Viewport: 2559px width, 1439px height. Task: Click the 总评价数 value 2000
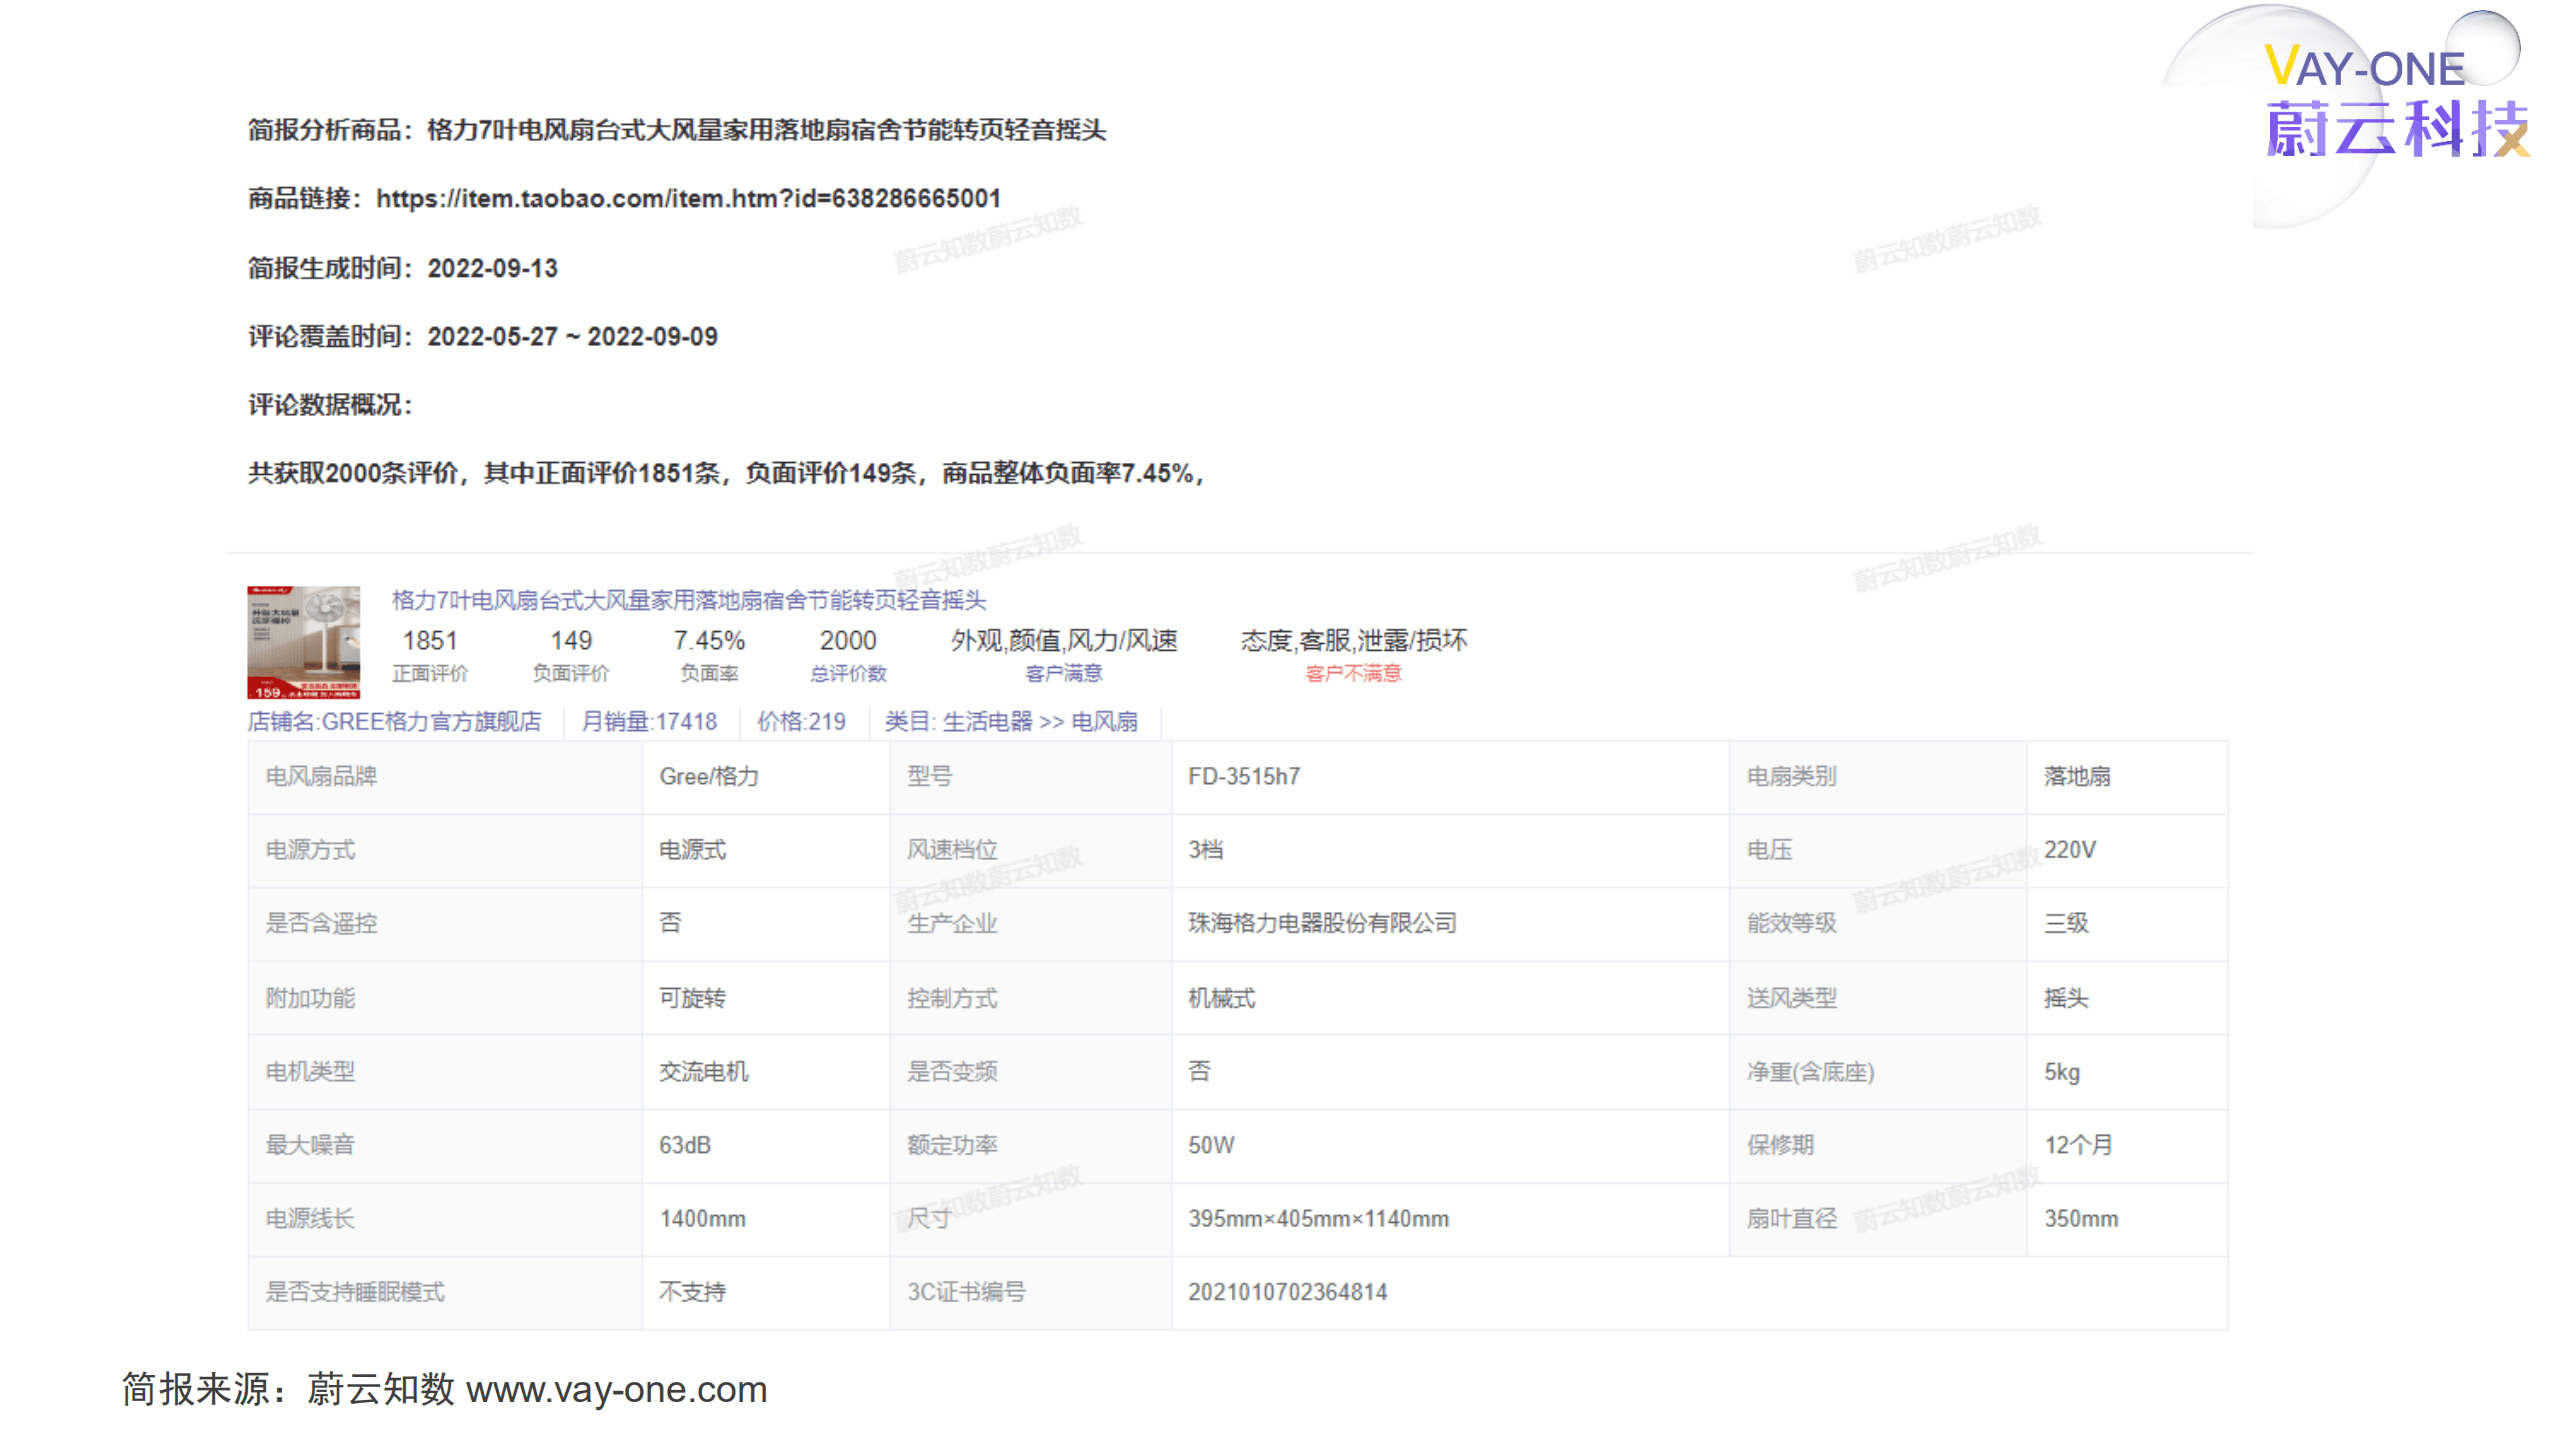pos(848,641)
